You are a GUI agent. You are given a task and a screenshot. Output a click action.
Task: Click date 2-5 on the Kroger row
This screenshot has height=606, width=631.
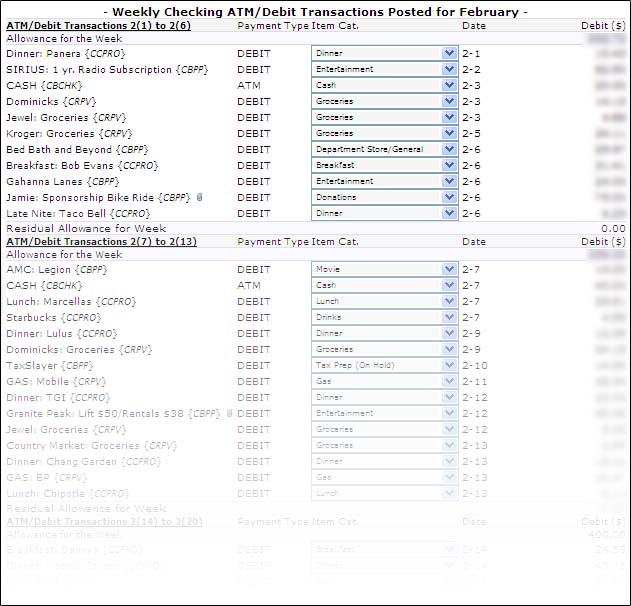coord(471,133)
